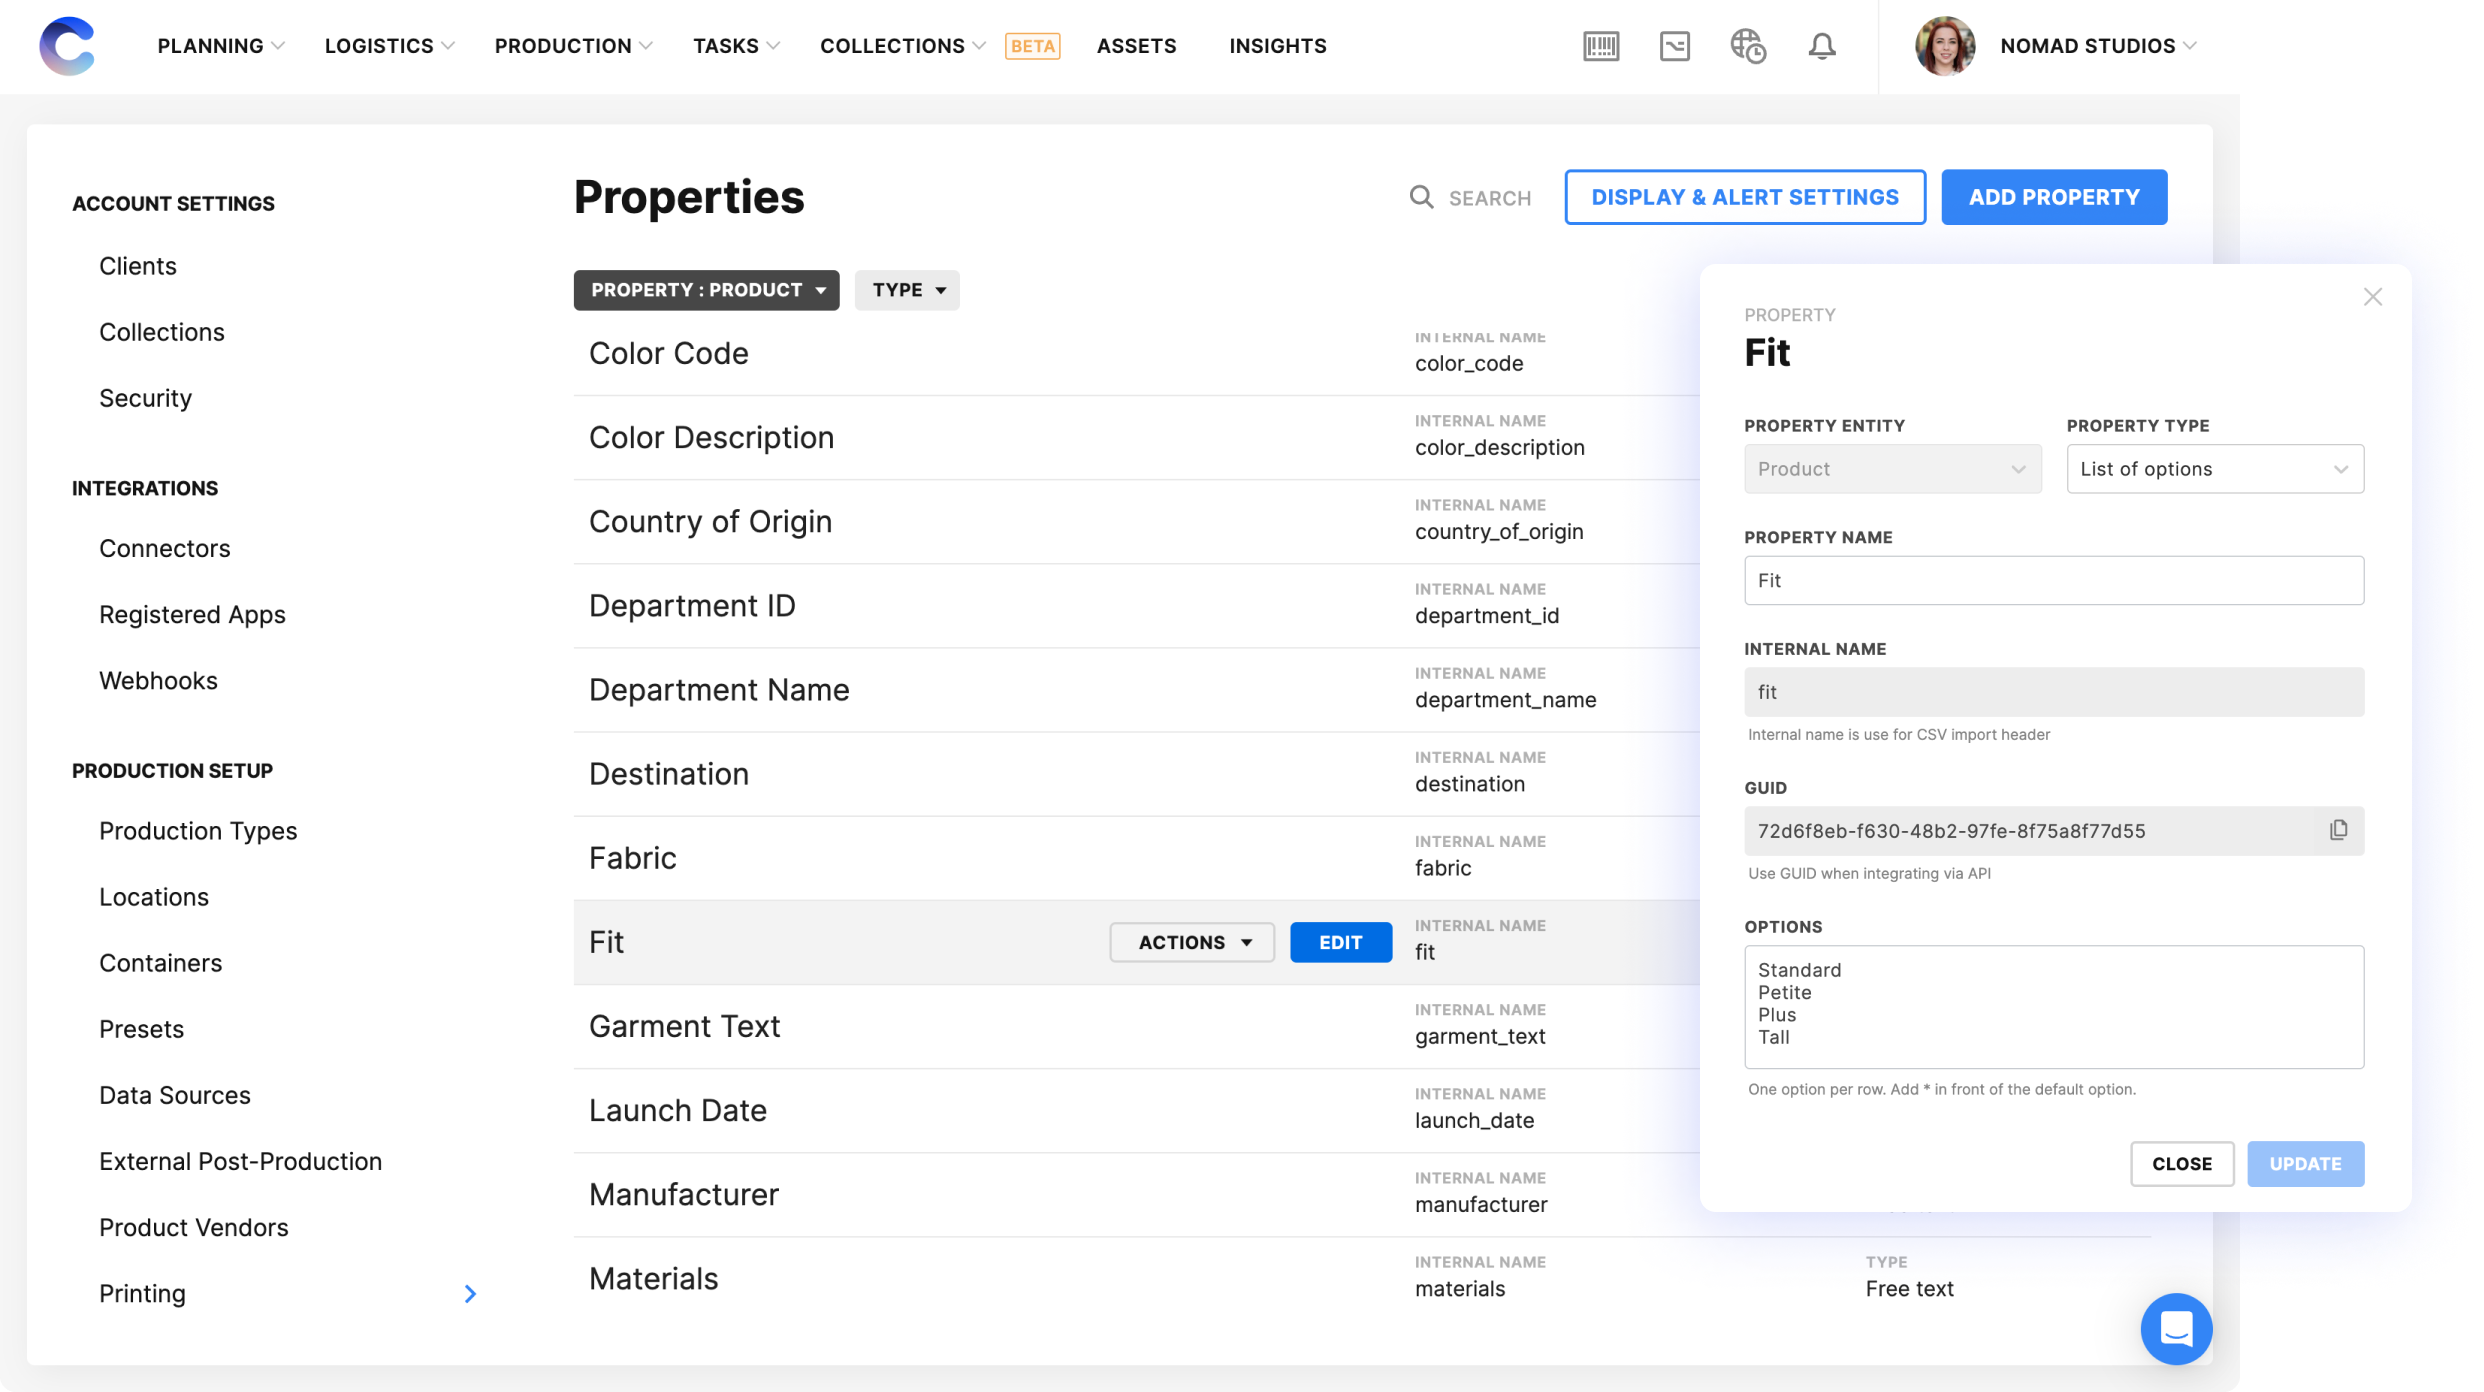Open the Property Type options list
This screenshot has width=2484, height=1392.
[2214, 468]
